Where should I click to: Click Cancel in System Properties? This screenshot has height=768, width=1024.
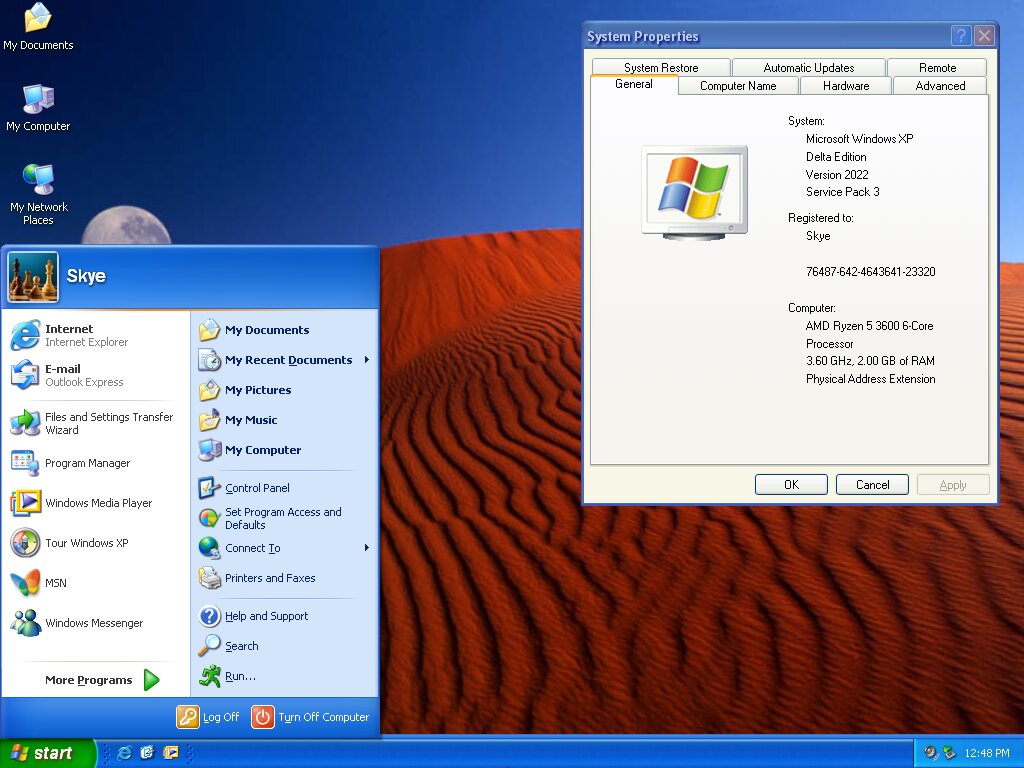pyautogui.click(x=872, y=485)
